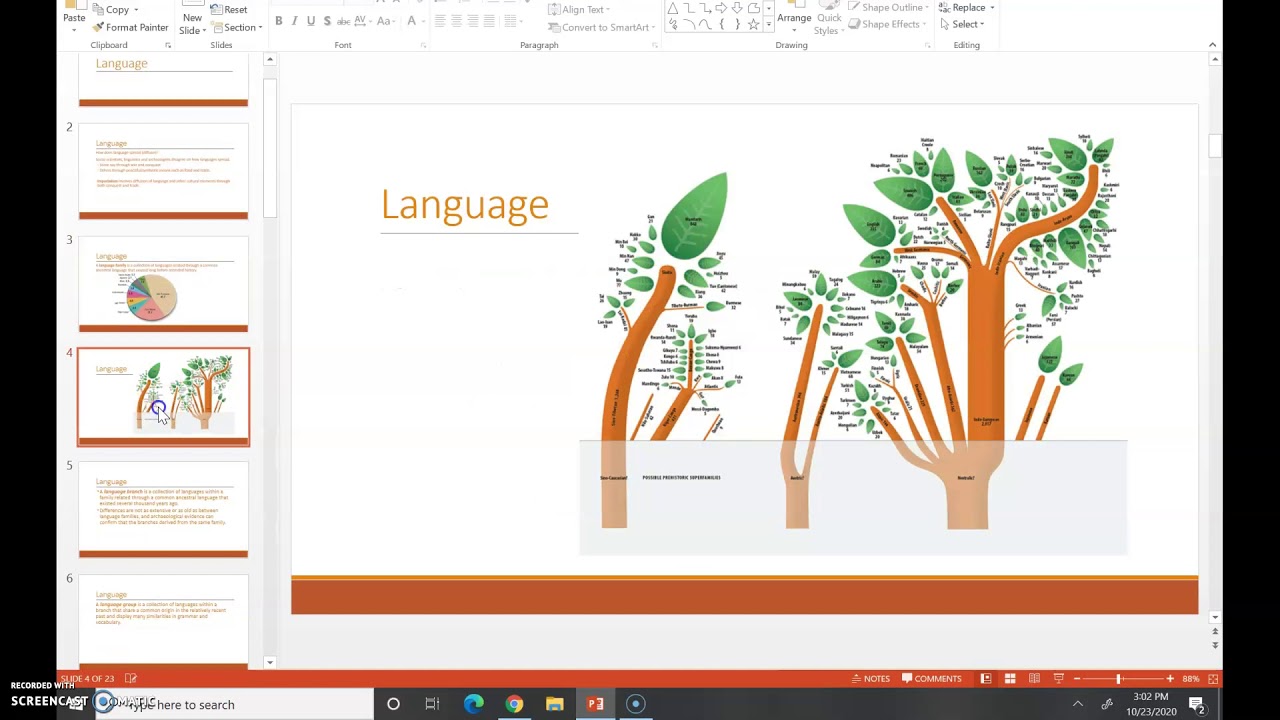Click the Language title text on slide

pos(464,205)
